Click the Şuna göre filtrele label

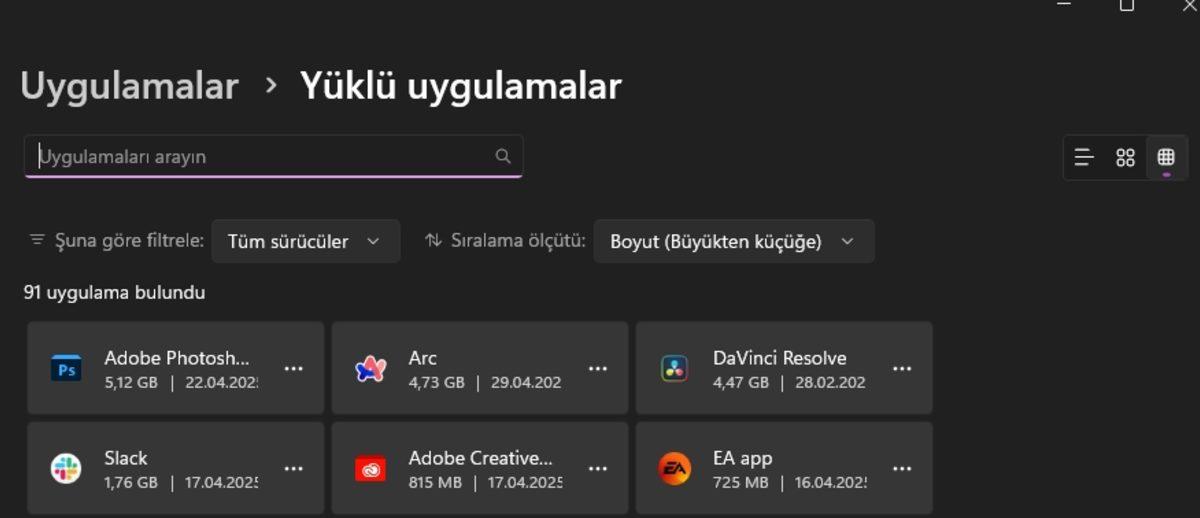pyautogui.click(x=129, y=241)
